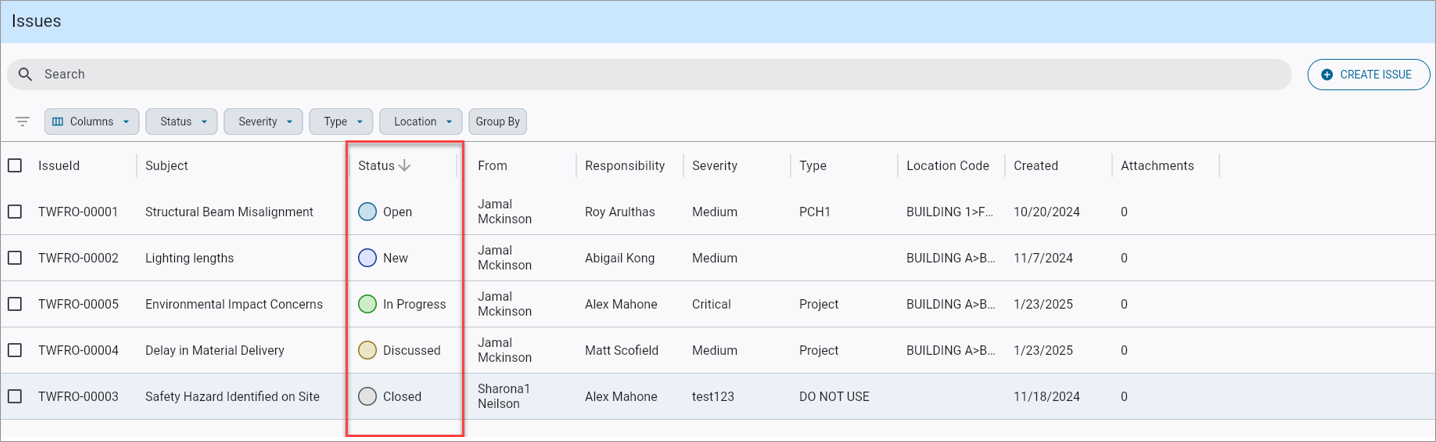Click the test123 severity cell
The image size is (1436, 442).
click(713, 396)
